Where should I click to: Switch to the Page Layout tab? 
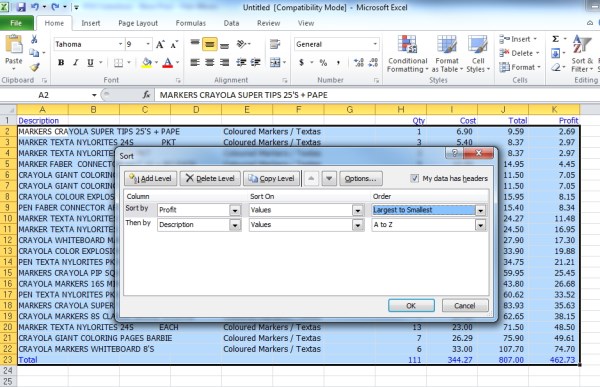(x=138, y=23)
